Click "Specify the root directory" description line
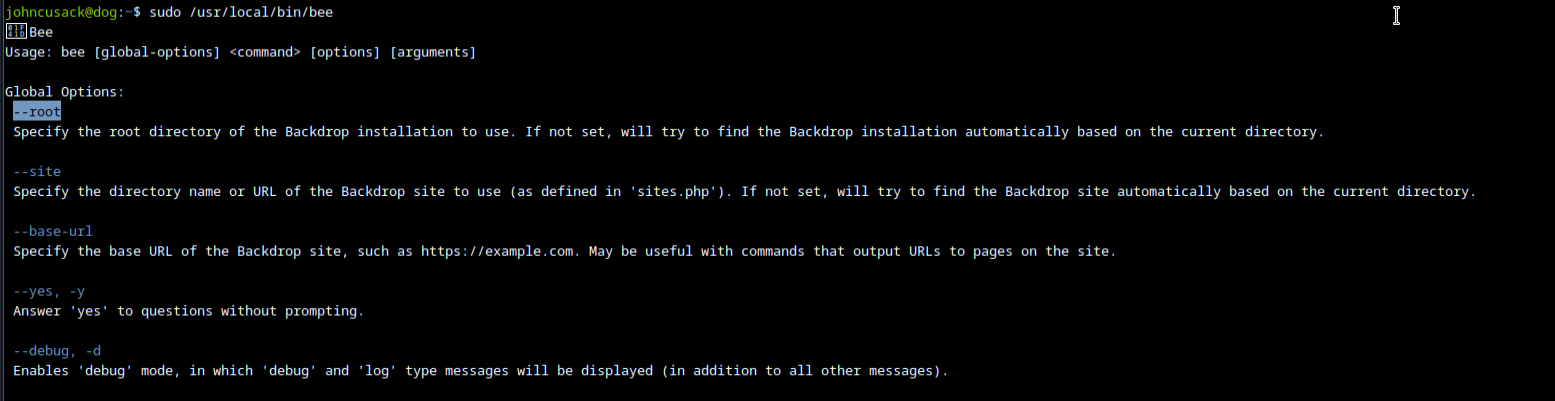The height and width of the screenshot is (401, 1555). [668, 132]
